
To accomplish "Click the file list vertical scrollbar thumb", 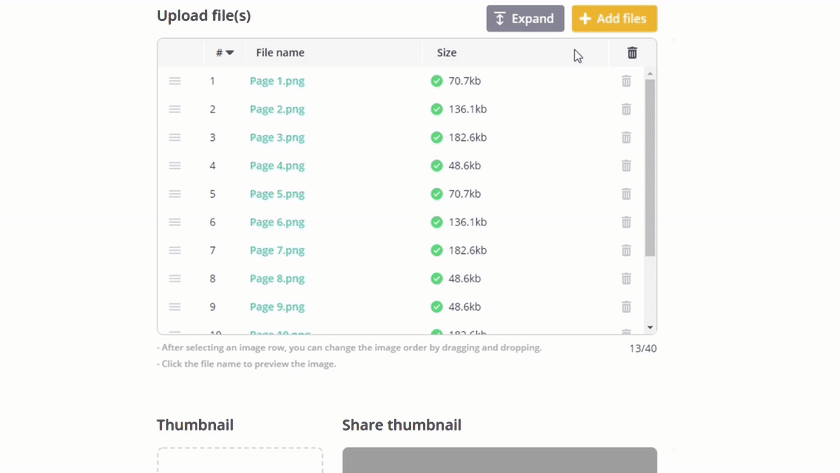I will click(x=650, y=168).
